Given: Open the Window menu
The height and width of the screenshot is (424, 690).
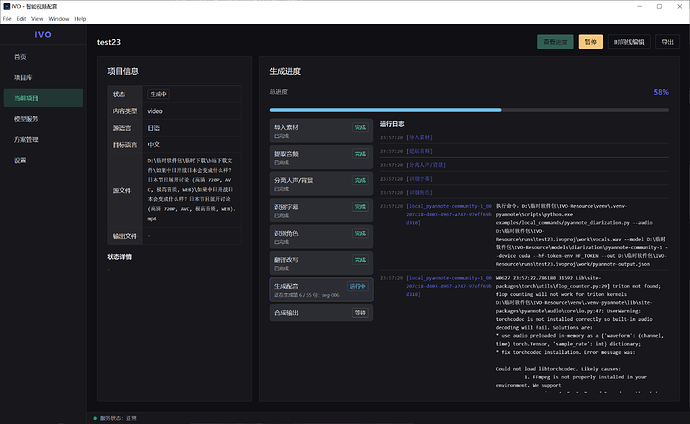Looking at the screenshot, I should coord(59,19).
